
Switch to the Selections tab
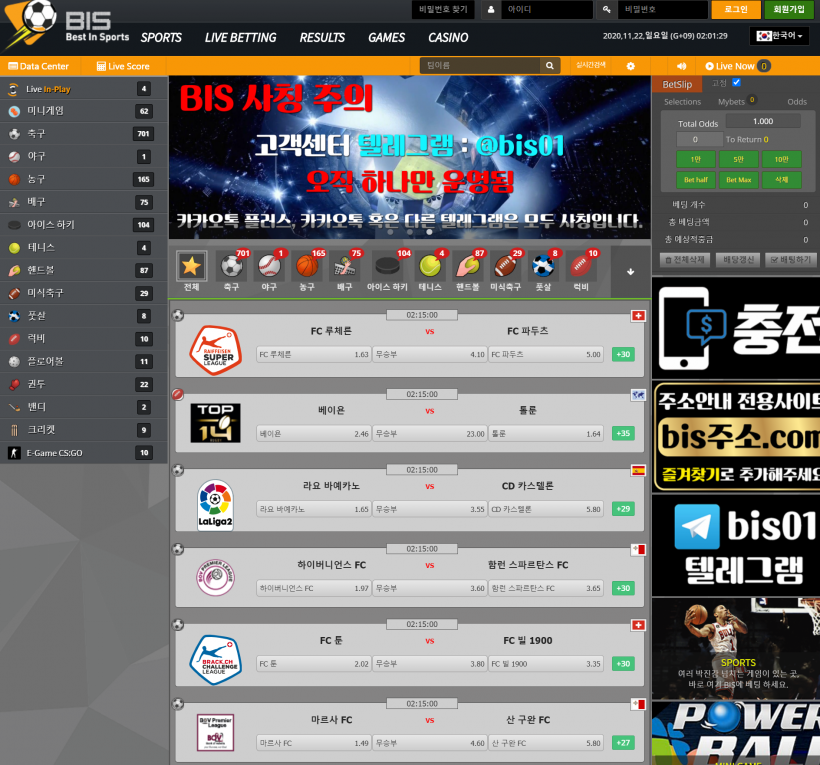click(x=682, y=102)
